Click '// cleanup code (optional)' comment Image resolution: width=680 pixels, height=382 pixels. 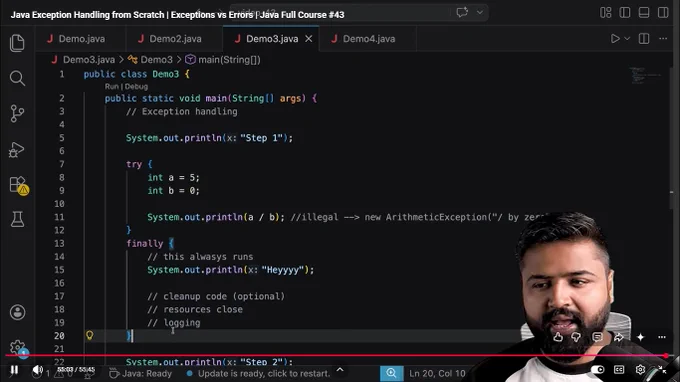[x=216, y=296]
